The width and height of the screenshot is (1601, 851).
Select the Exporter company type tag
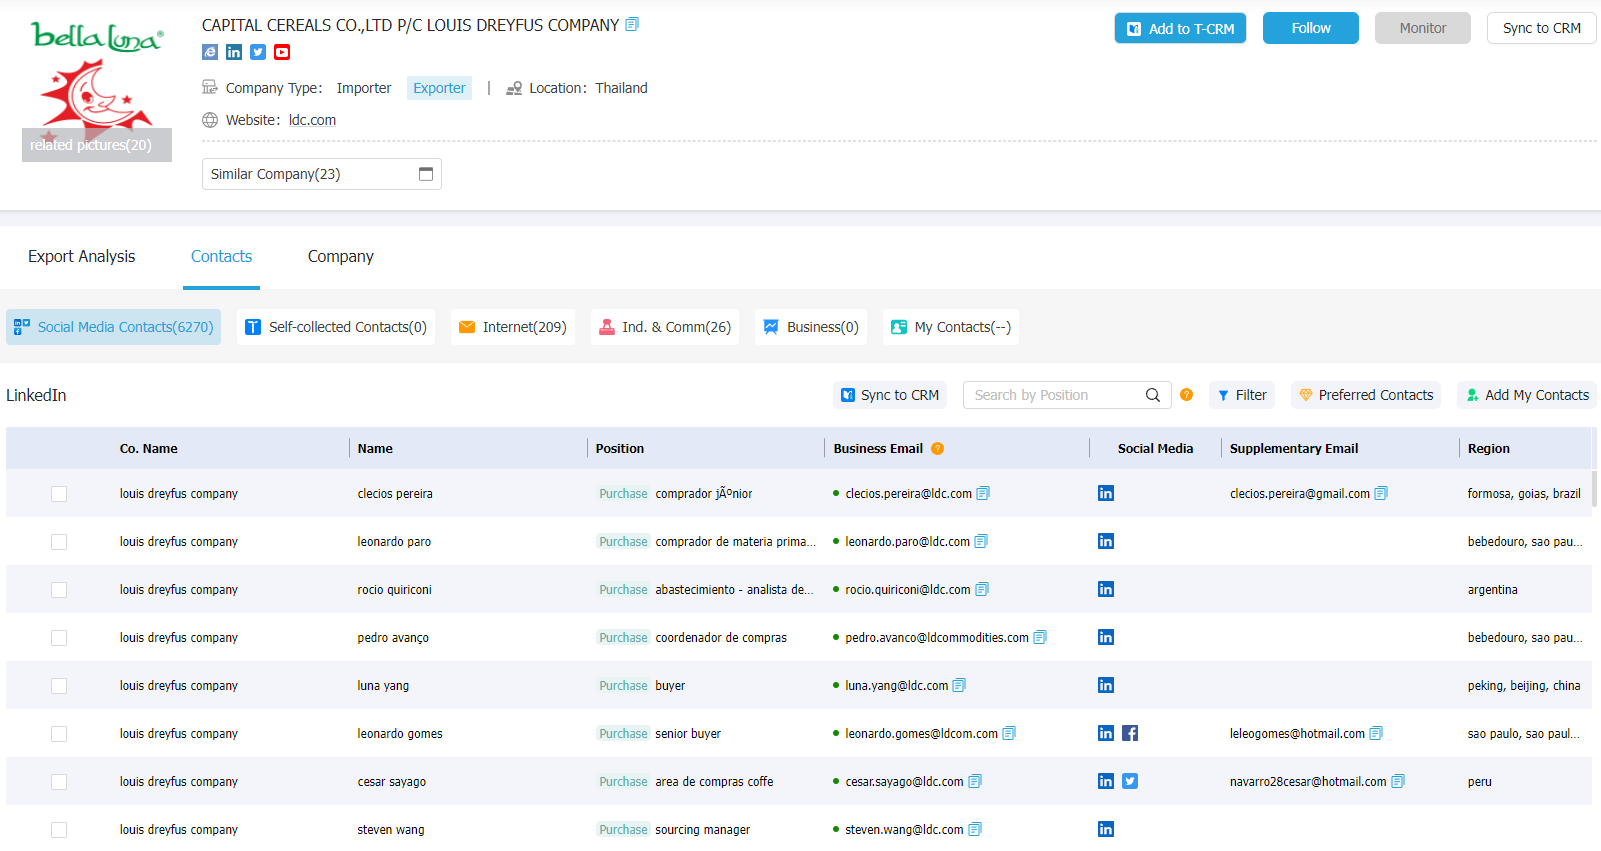439,88
